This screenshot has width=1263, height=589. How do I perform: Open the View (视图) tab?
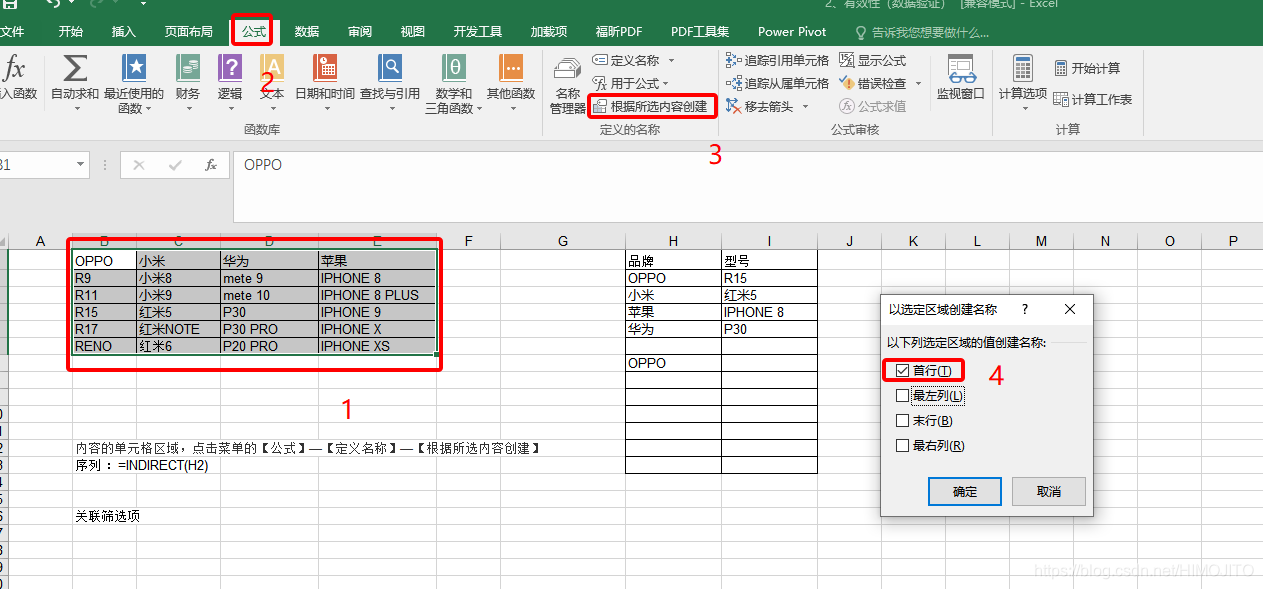pyautogui.click(x=413, y=32)
